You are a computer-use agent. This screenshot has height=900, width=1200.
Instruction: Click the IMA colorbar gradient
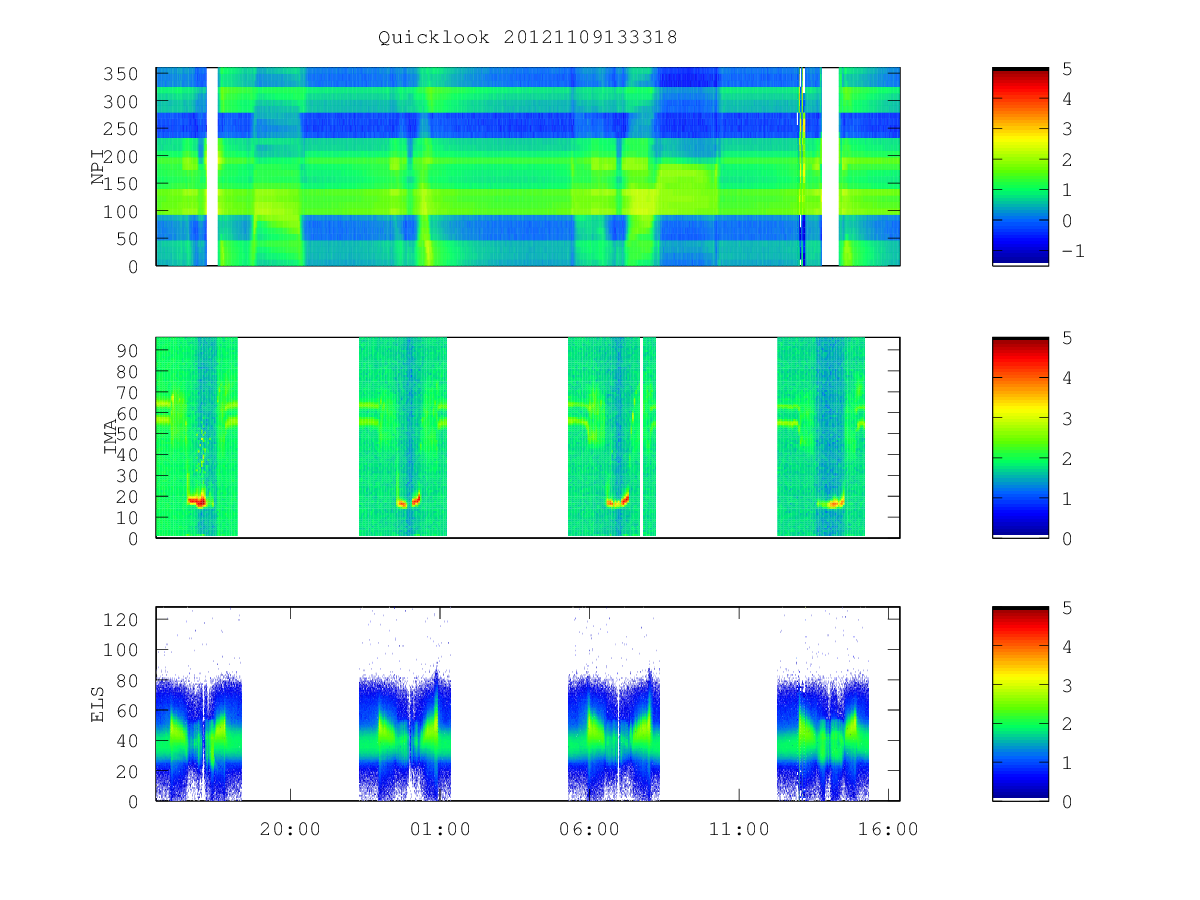(1020, 437)
